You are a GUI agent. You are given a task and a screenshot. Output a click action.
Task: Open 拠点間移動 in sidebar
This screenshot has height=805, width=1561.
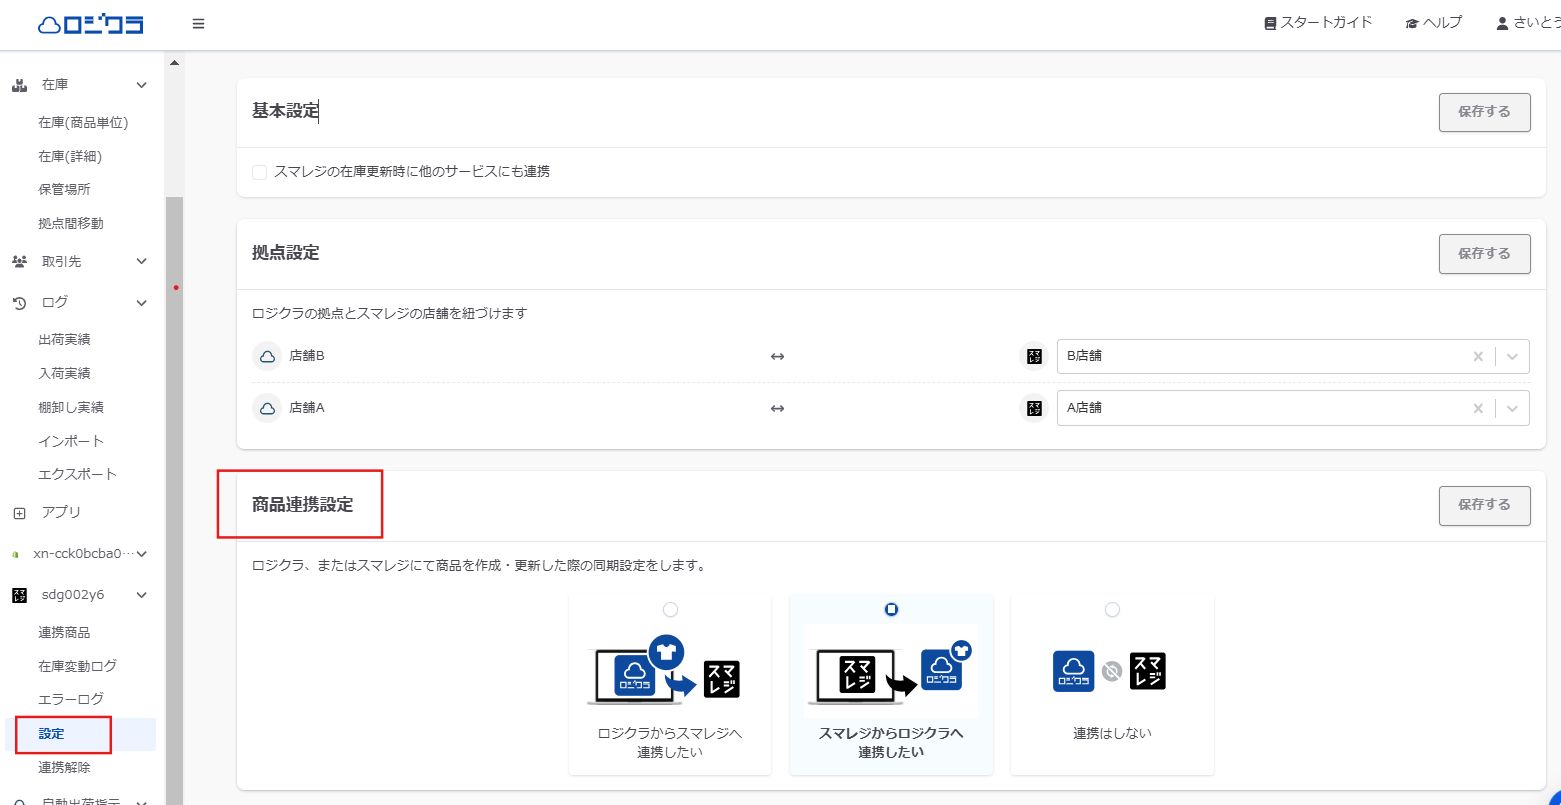click(71, 223)
